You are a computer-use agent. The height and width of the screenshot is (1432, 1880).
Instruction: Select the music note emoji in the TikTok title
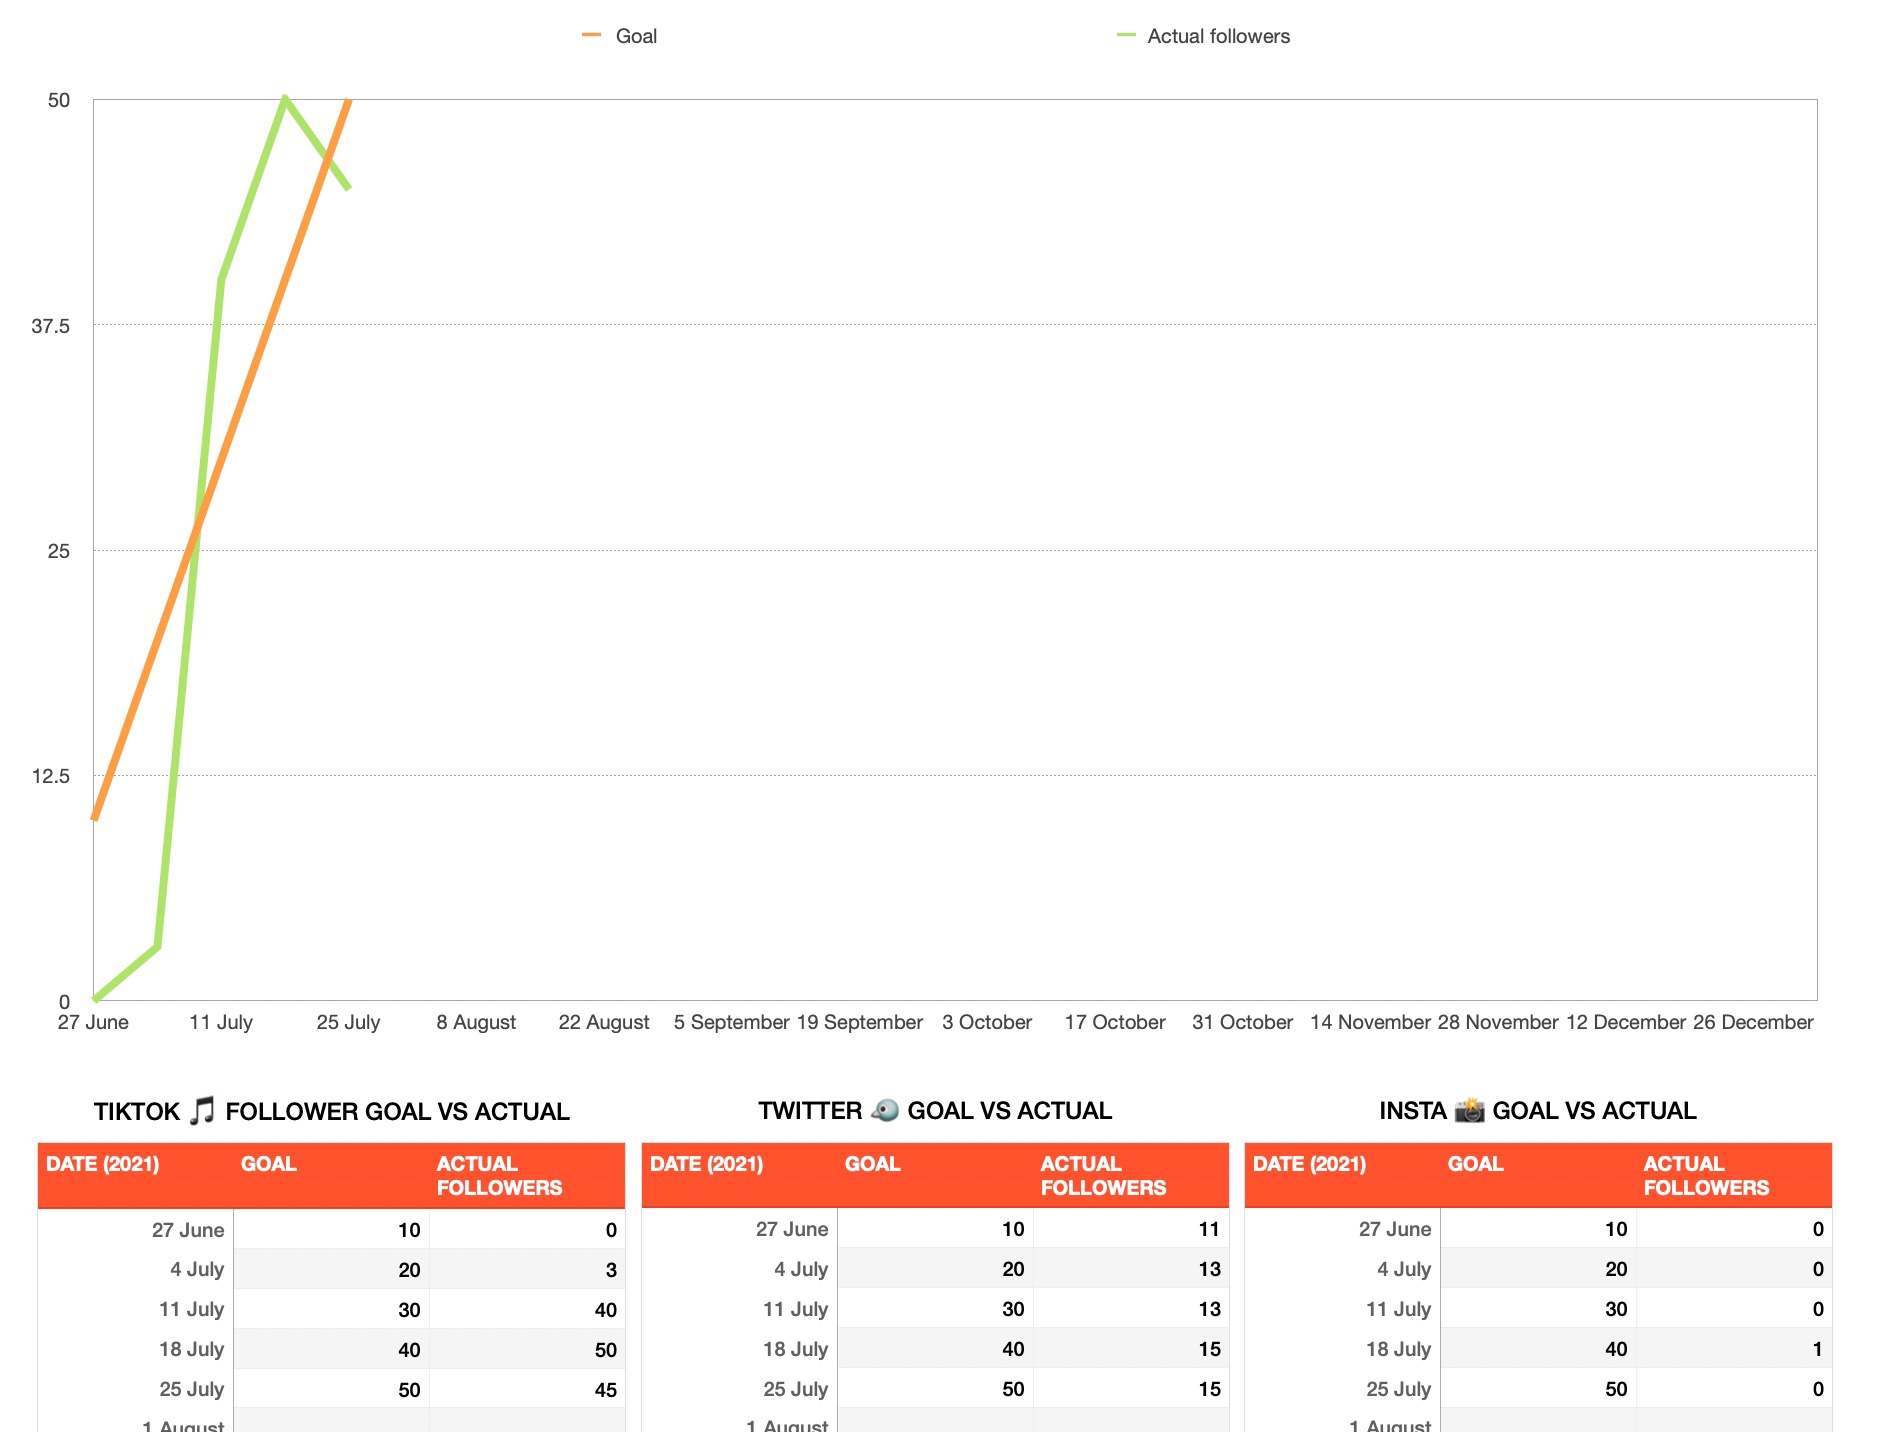click(x=202, y=1111)
